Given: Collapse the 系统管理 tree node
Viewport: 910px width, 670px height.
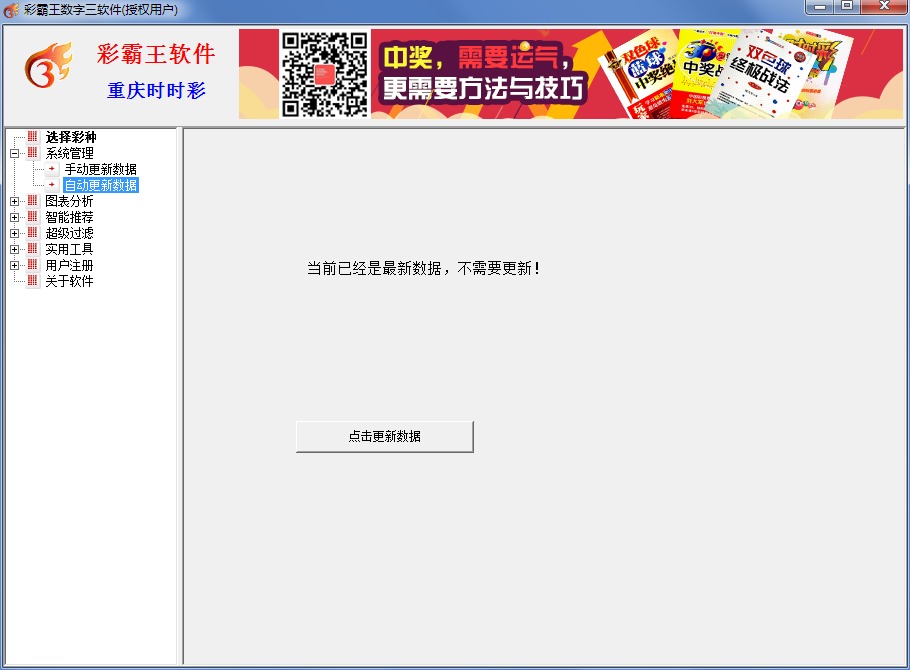Looking at the screenshot, I should 14,153.
